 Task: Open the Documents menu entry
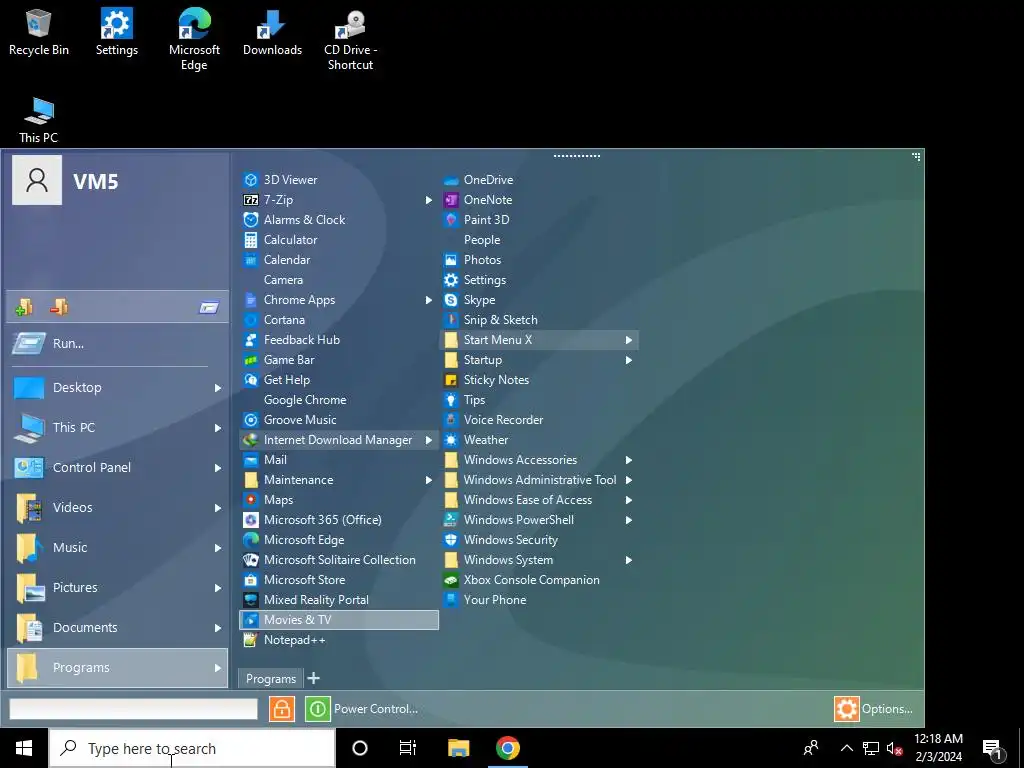coord(118,628)
